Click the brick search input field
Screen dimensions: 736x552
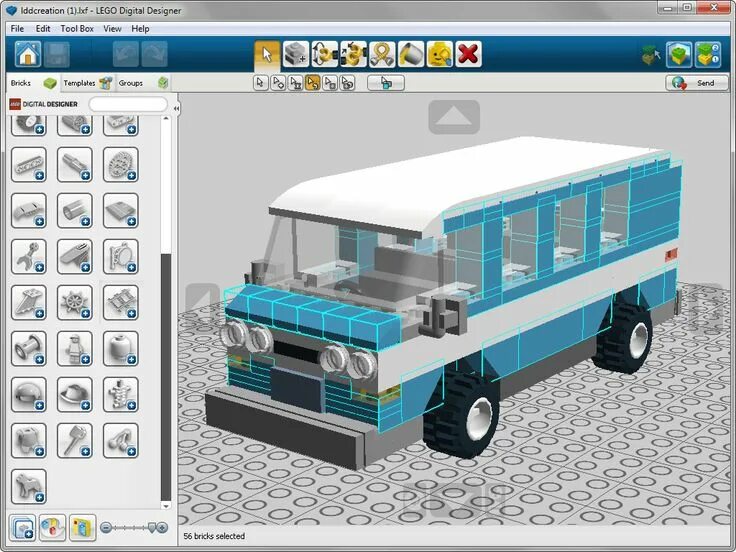point(128,104)
